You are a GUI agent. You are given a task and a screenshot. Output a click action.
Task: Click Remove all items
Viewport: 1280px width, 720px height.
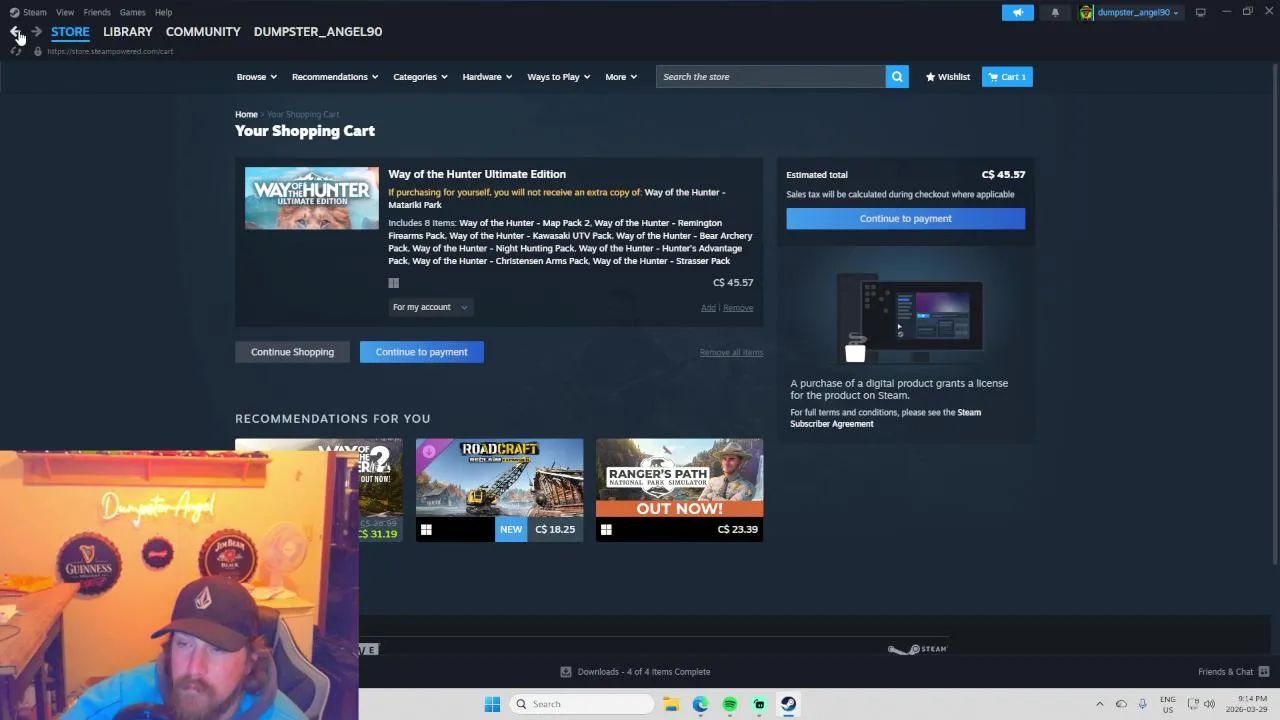coord(731,352)
